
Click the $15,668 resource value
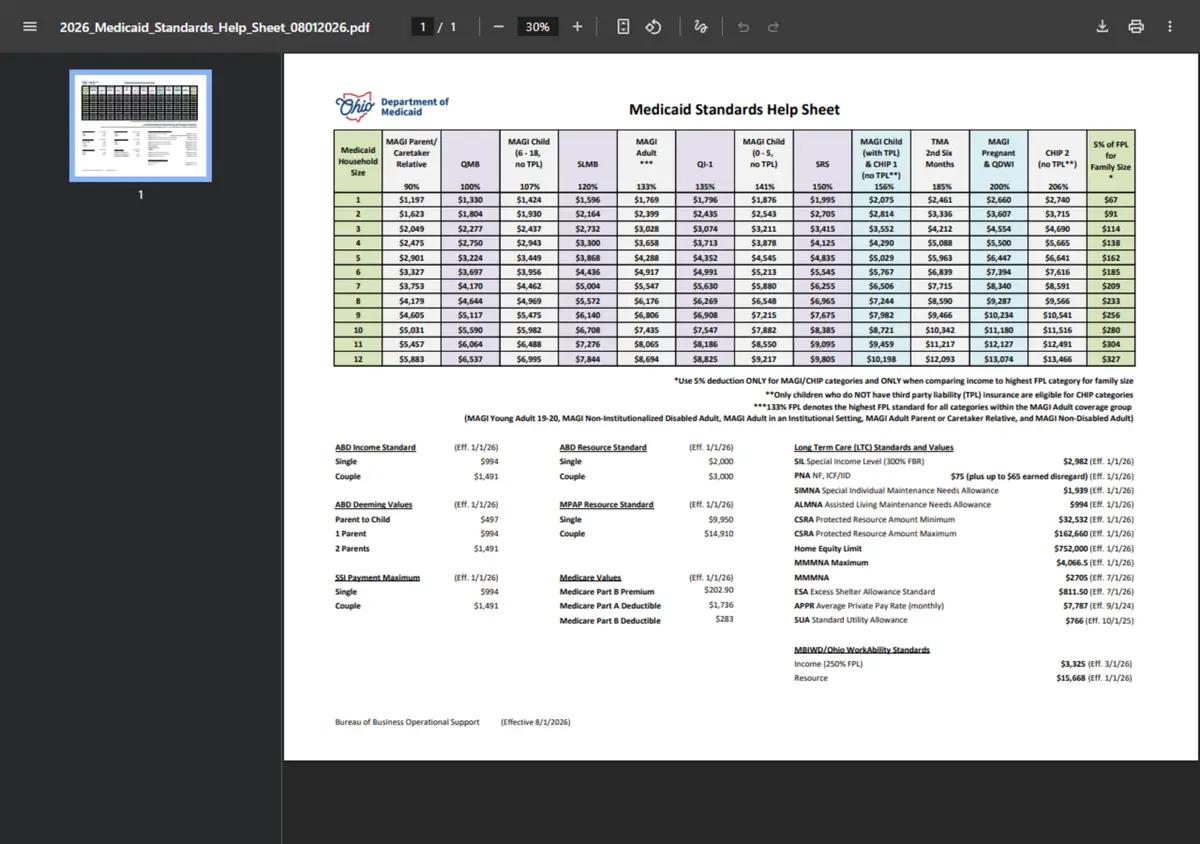coord(1073,678)
